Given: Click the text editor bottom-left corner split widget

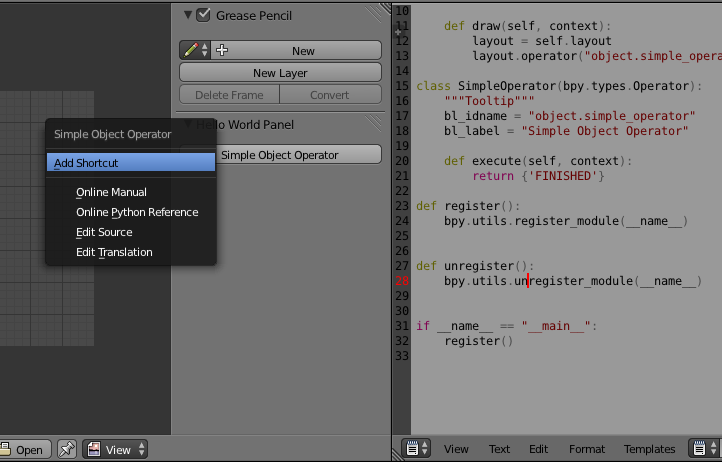Looking at the screenshot, I should 397,455.
